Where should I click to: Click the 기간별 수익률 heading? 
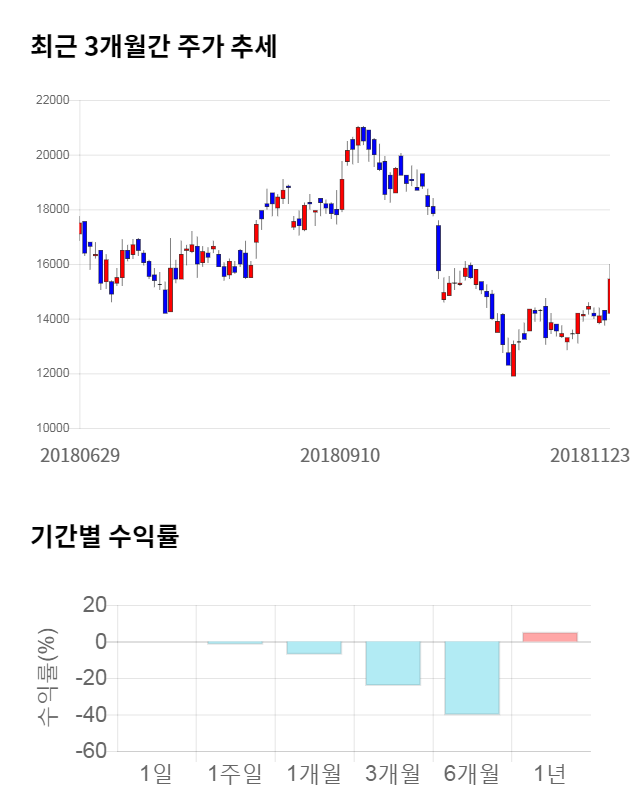point(104,536)
